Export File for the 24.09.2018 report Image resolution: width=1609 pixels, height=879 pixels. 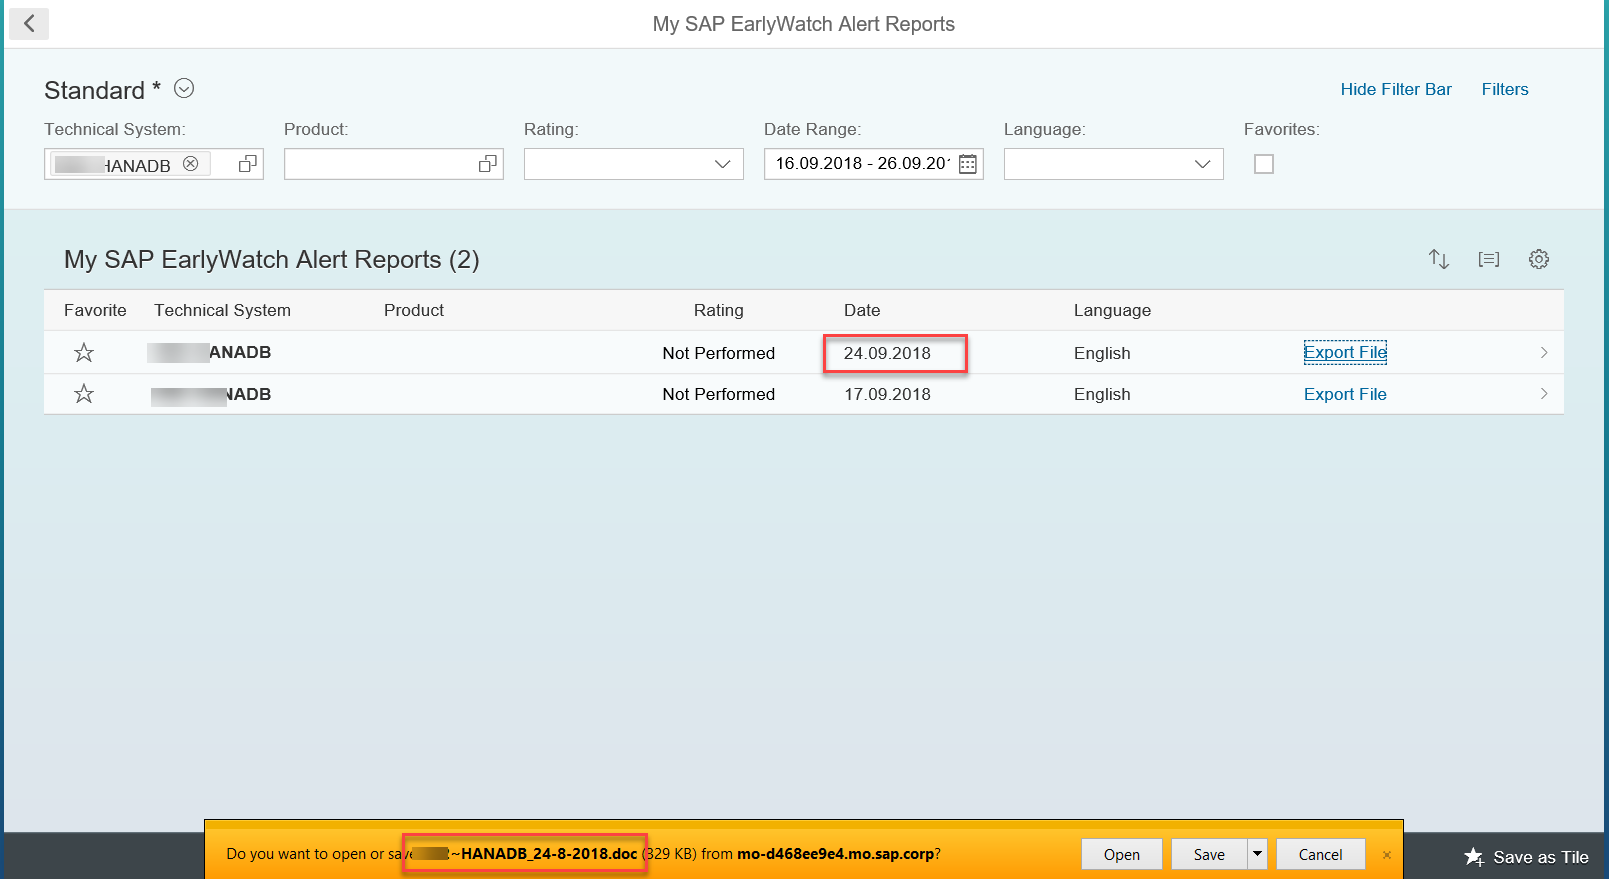(x=1345, y=352)
